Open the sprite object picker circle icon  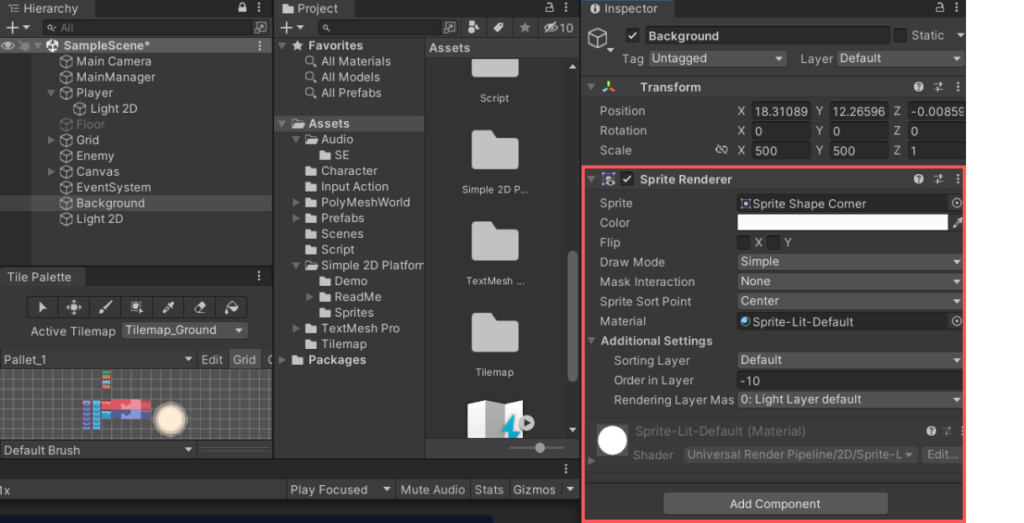(956, 203)
